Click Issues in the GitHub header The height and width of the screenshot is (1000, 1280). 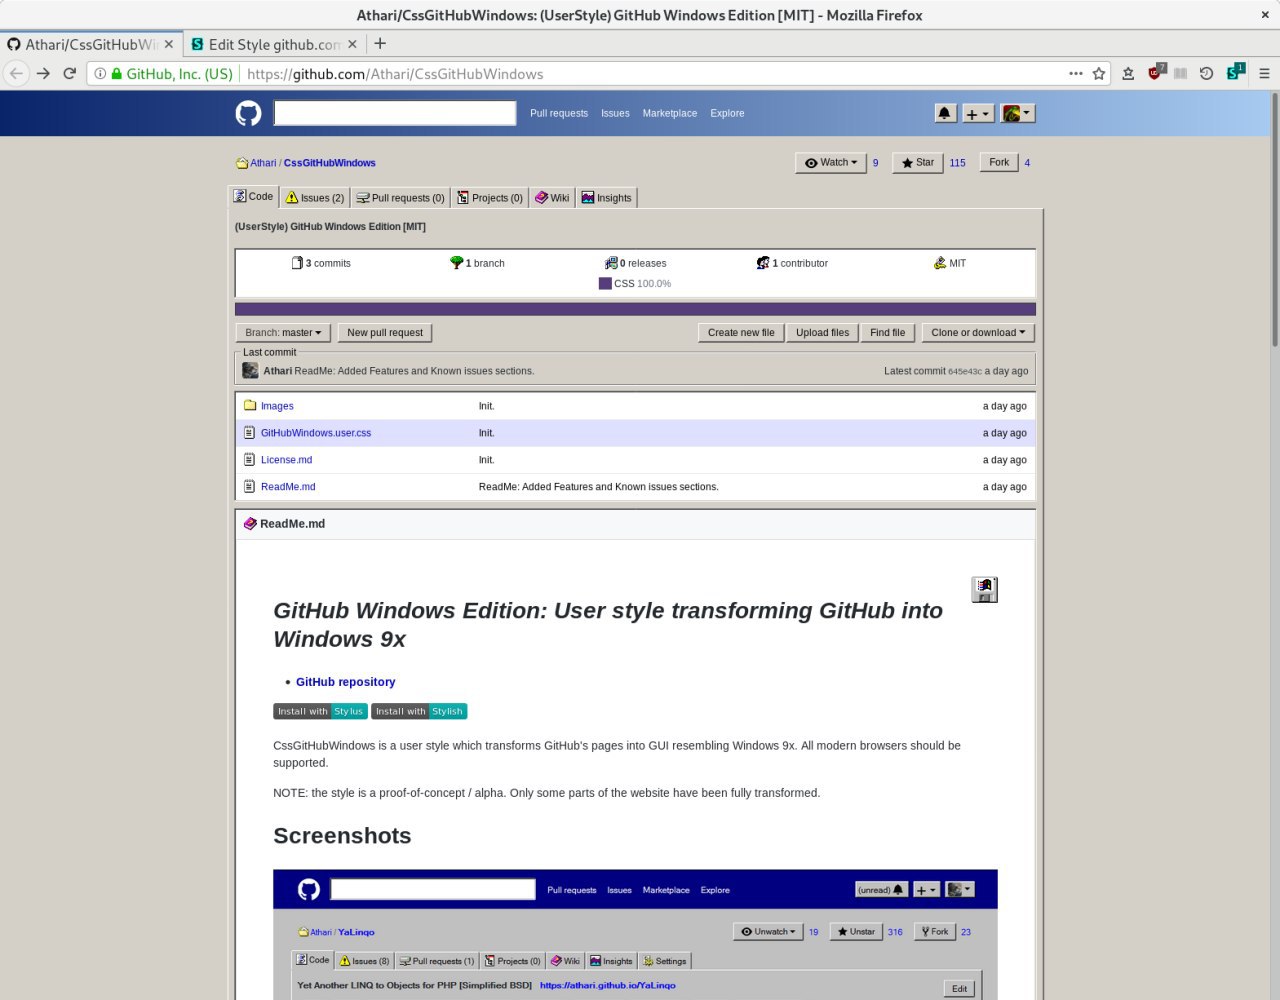click(x=615, y=113)
